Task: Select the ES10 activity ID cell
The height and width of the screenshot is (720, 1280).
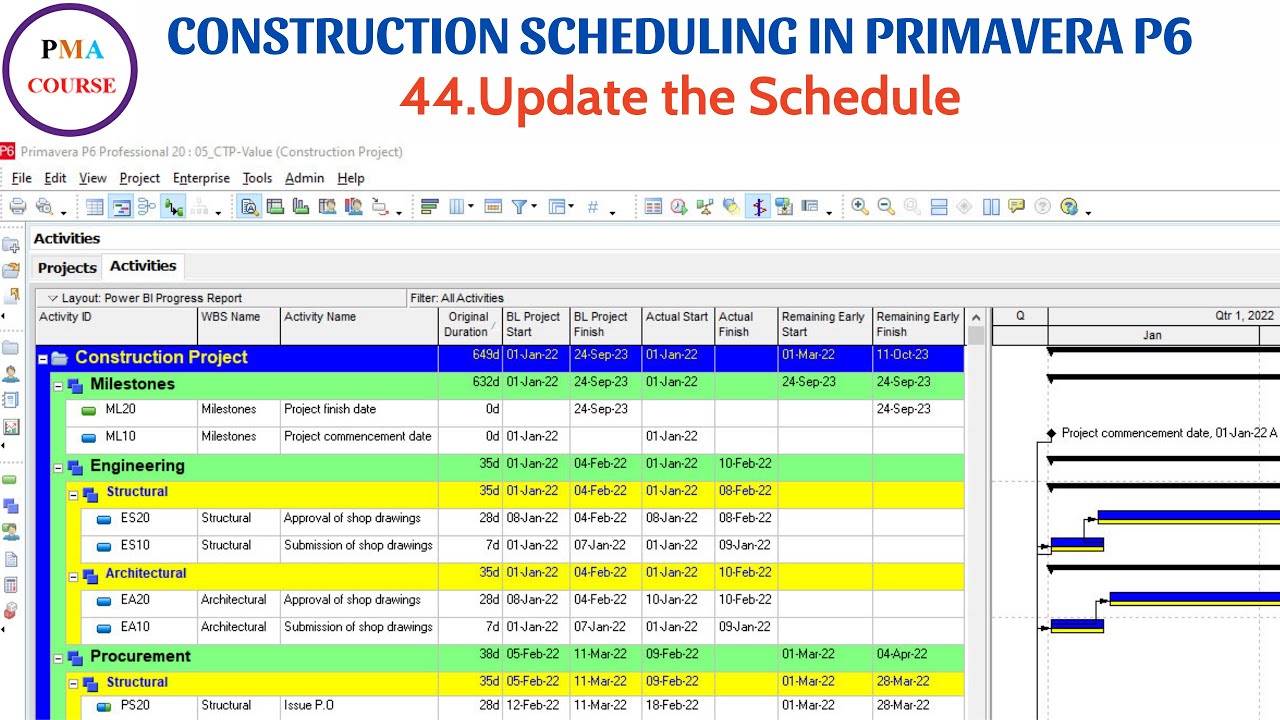Action: pyautogui.click(x=136, y=546)
